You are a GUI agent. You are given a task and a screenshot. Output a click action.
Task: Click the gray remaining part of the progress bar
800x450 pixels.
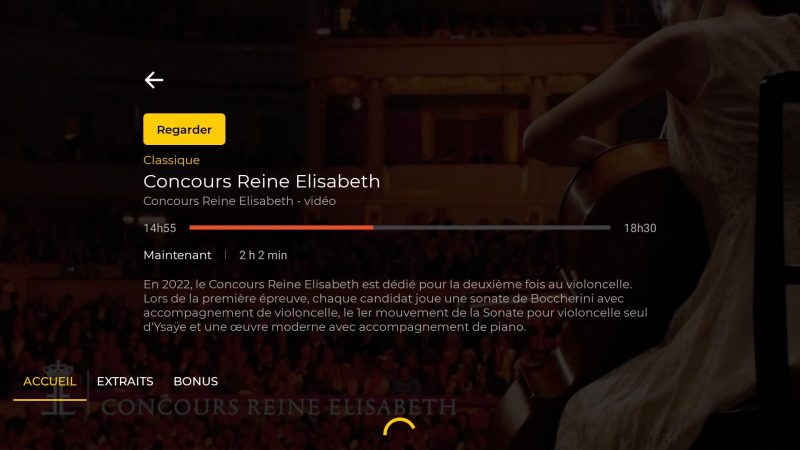tap(492, 228)
